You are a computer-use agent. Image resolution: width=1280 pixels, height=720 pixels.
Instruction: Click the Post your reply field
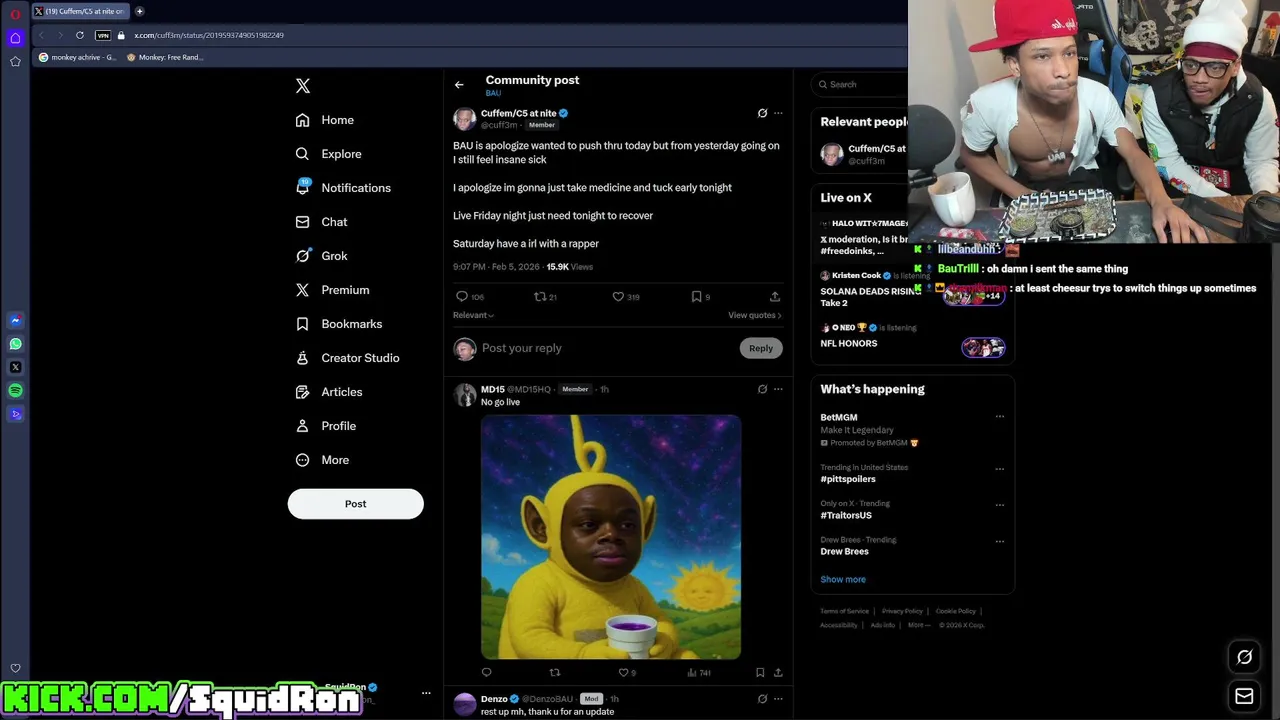[x=608, y=348]
